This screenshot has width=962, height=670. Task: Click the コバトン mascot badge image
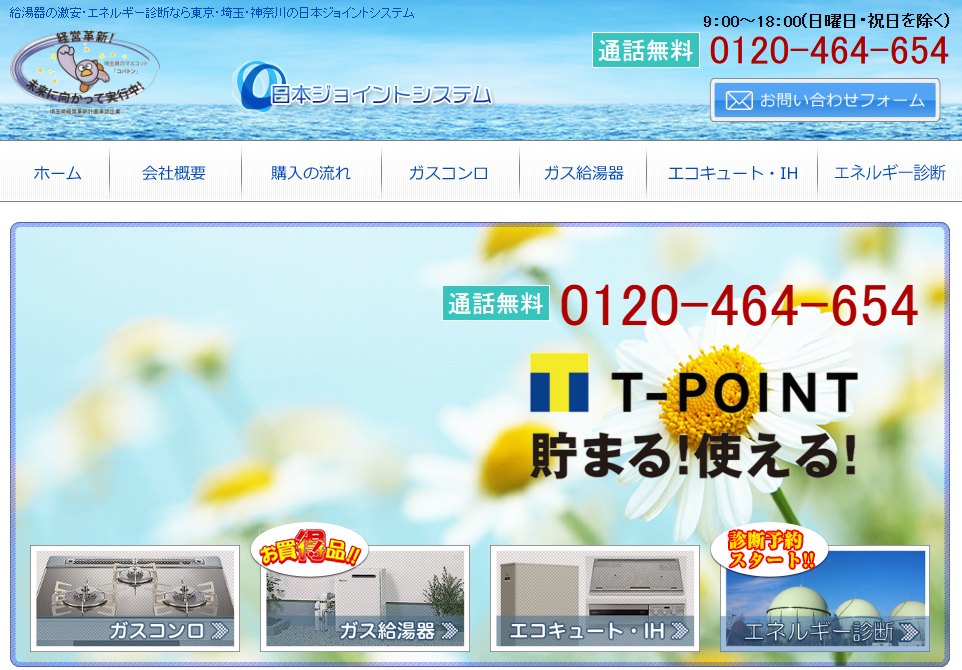point(84,72)
